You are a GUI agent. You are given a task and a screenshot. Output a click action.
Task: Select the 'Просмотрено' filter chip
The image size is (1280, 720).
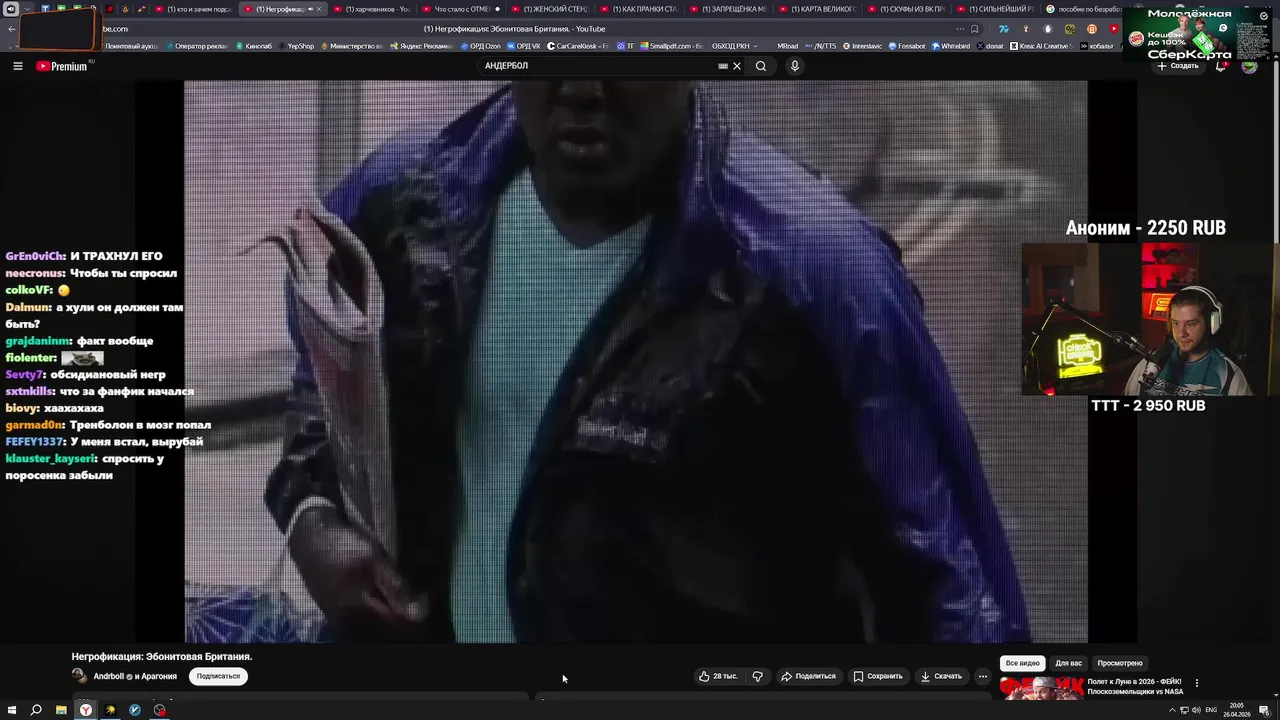(x=1120, y=663)
